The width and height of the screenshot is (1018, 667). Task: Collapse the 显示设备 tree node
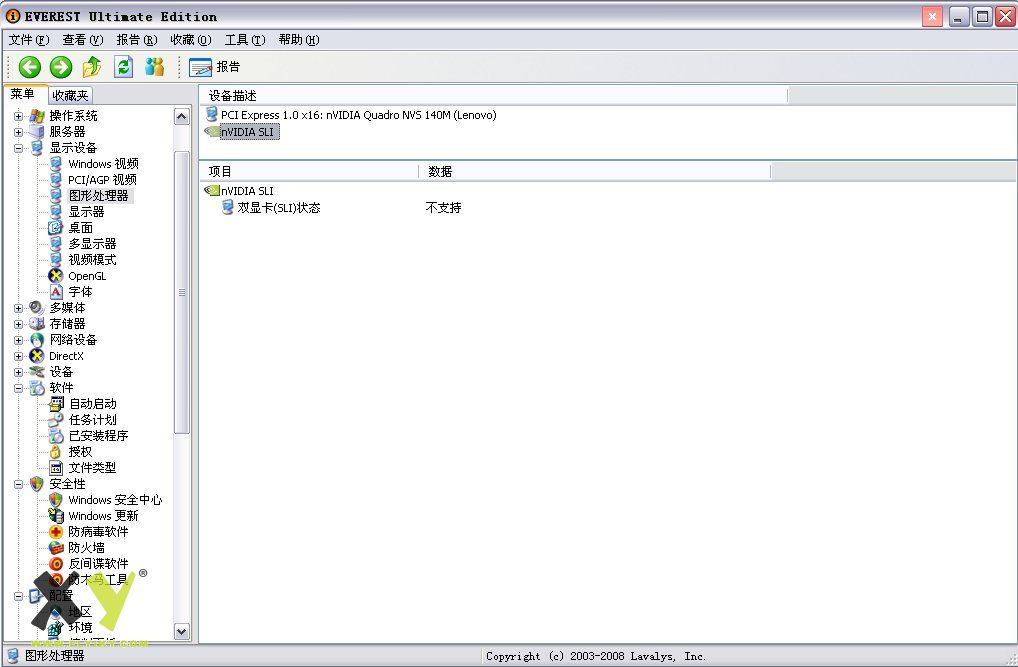coord(18,148)
